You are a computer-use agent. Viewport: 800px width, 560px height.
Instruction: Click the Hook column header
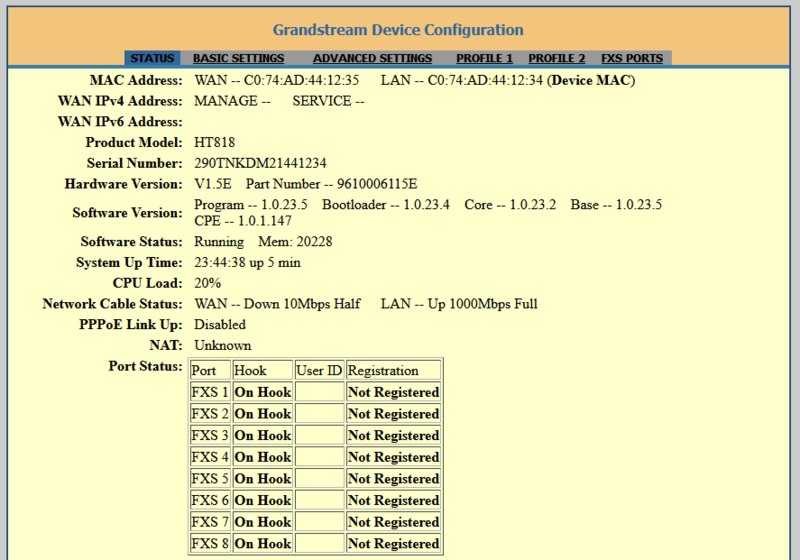[x=263, y=371]
